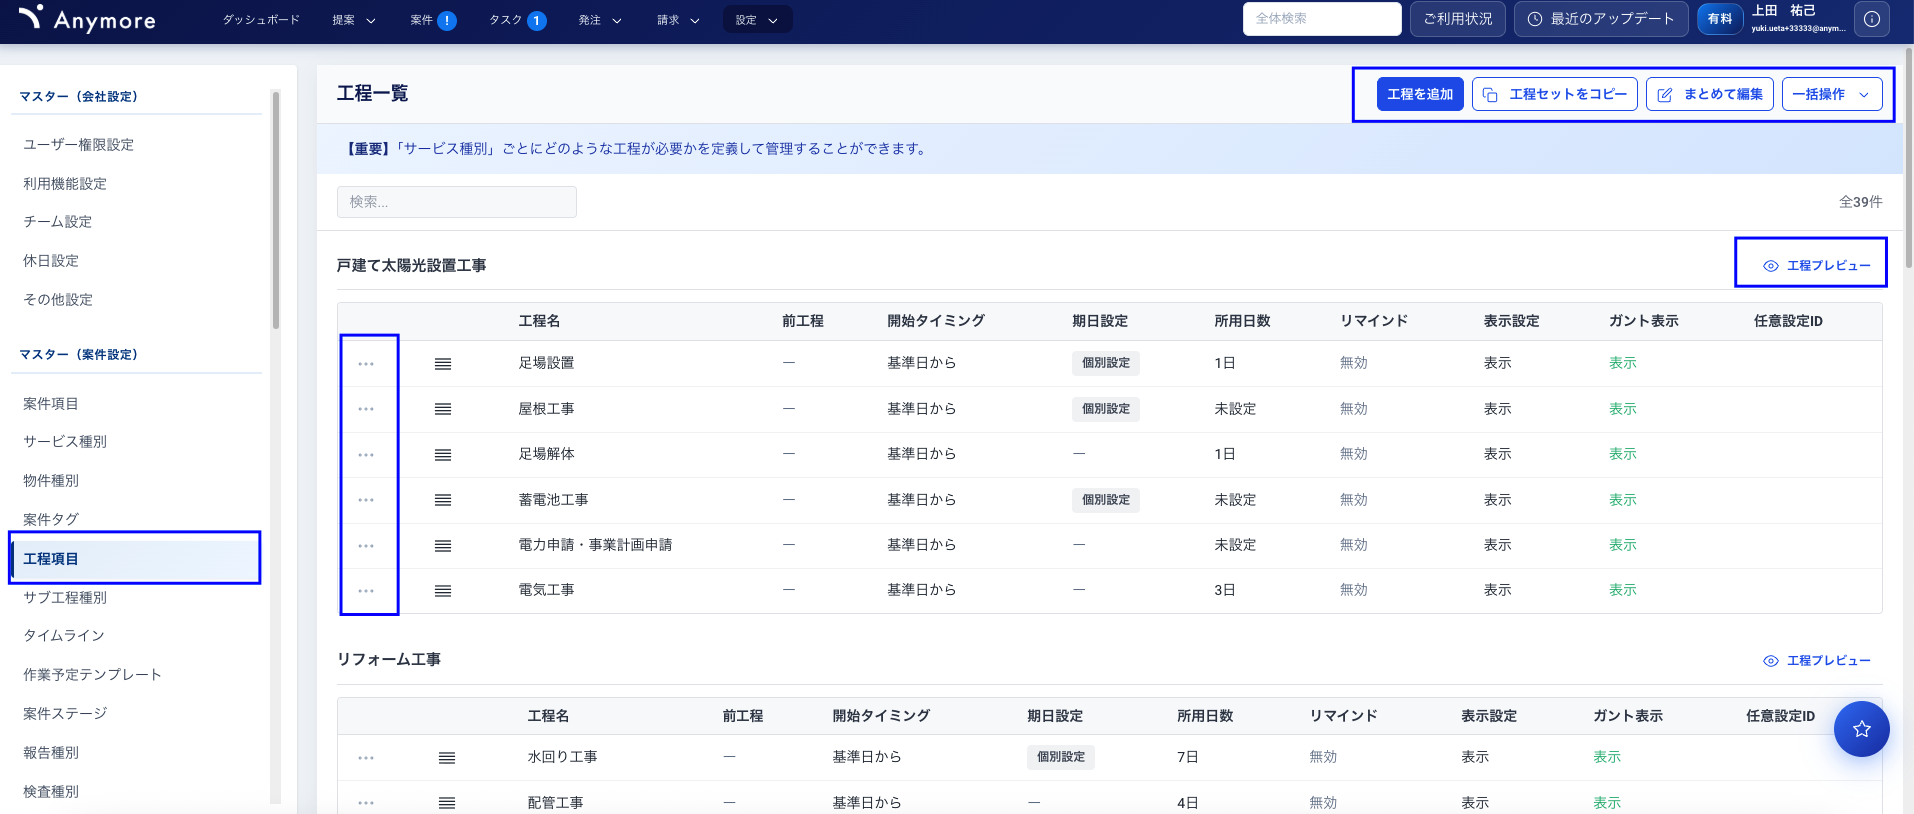1914x814 pixels.
Task: Click the floating star button
Action: (1861, 729)
